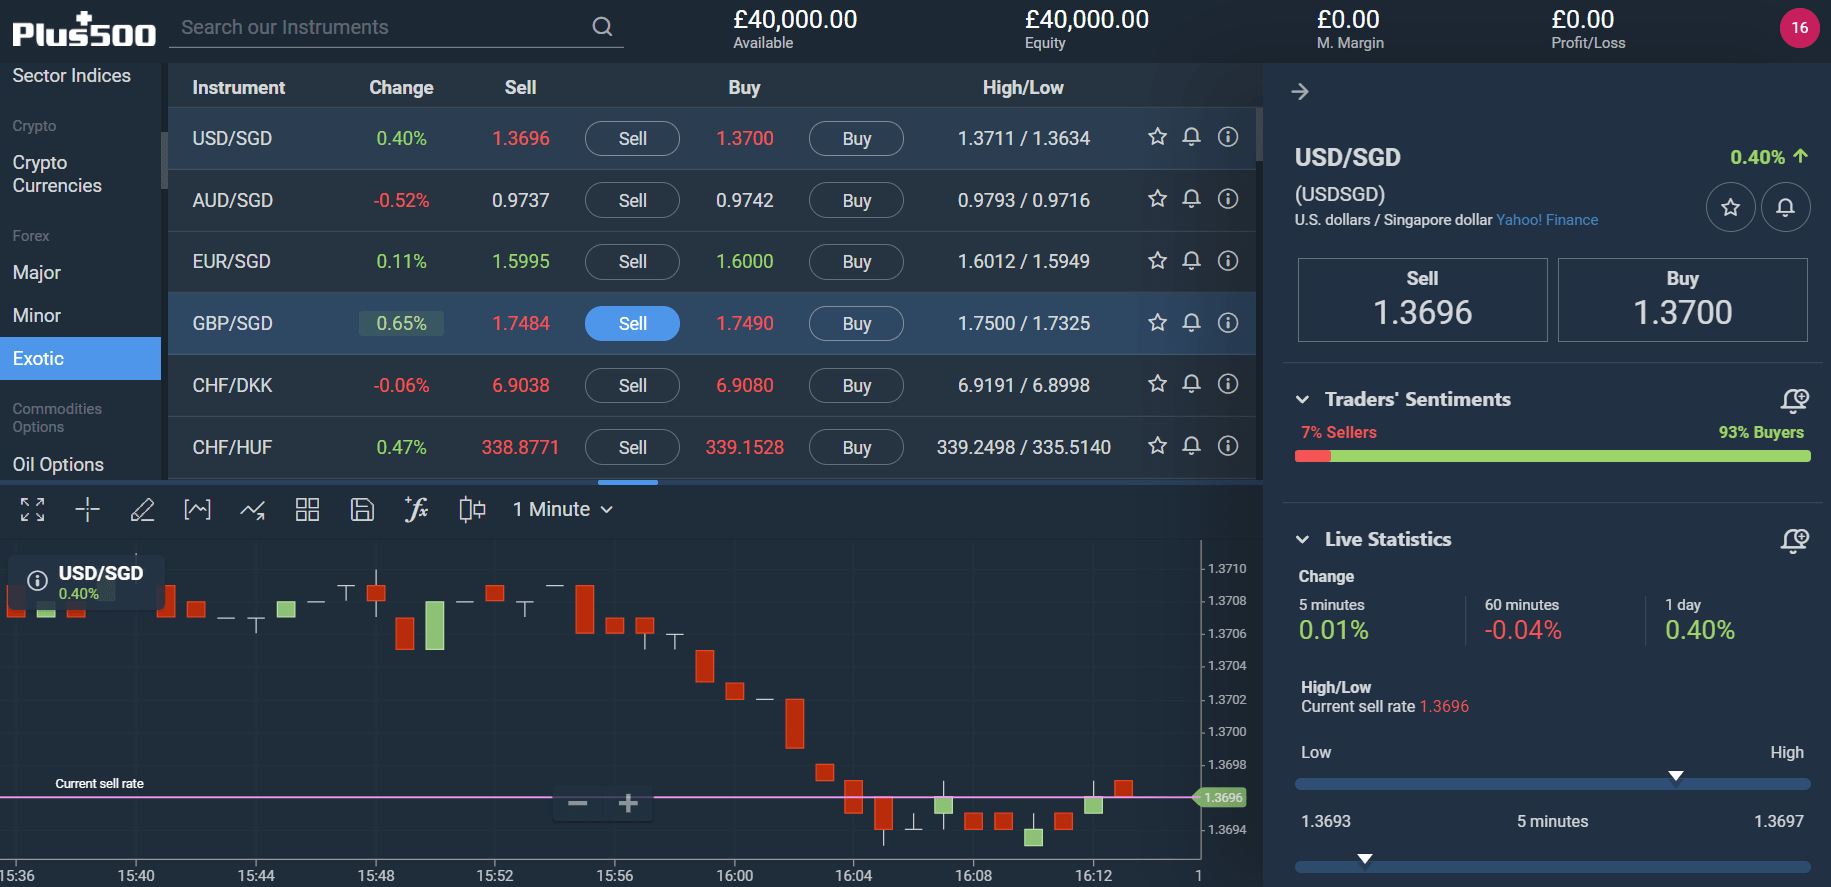
Task: Favorite CHF/DKK with row star
Action: 1157,384
